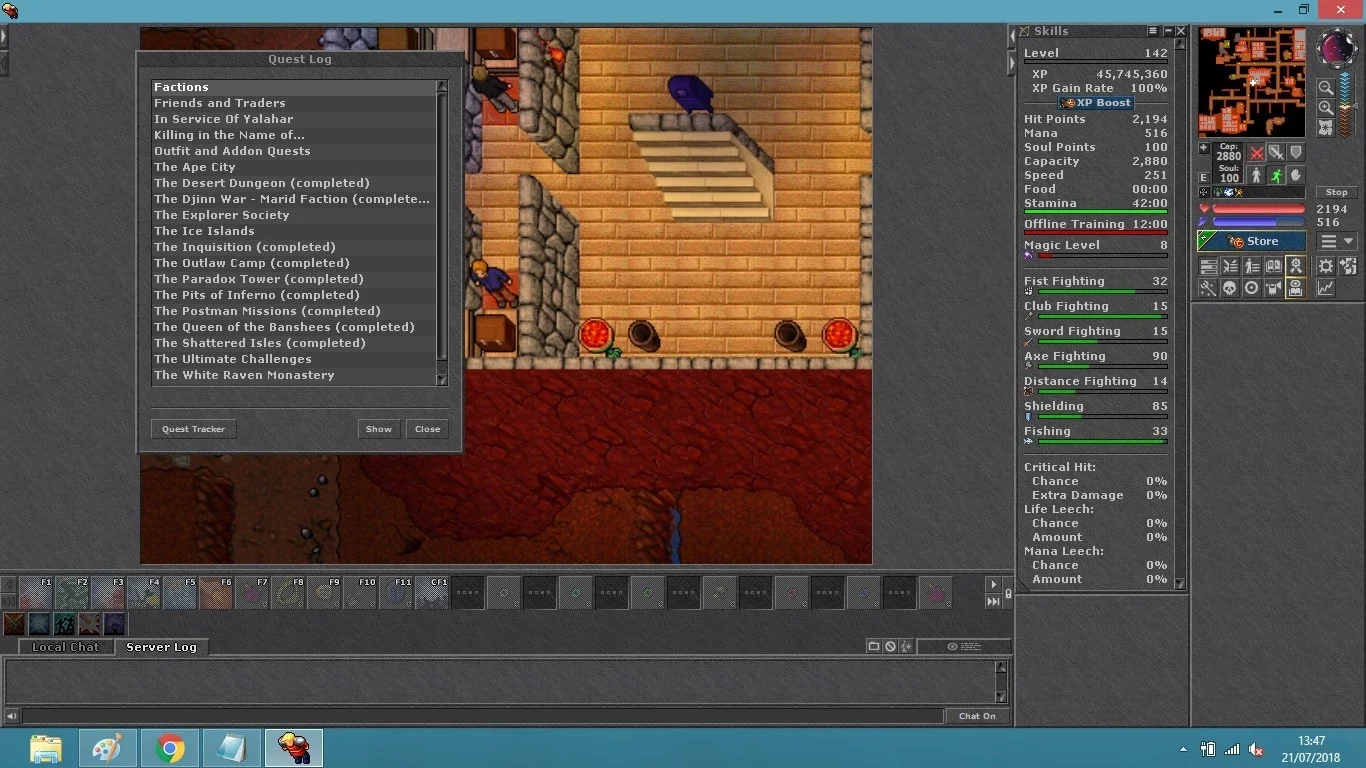Show hidden system tray icons arrow
The image size is (1366, 768).
coord(1183,749)
